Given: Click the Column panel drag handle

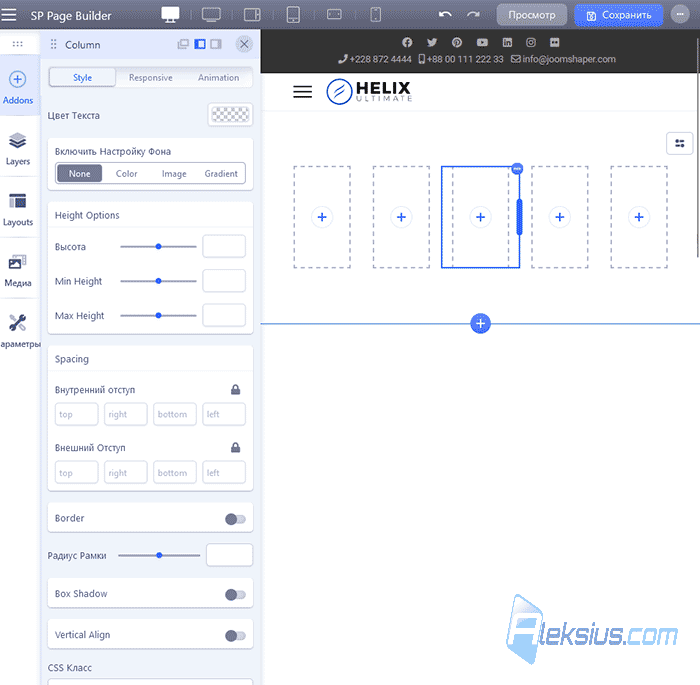Looking at the screenshot, I should point(53,44).
